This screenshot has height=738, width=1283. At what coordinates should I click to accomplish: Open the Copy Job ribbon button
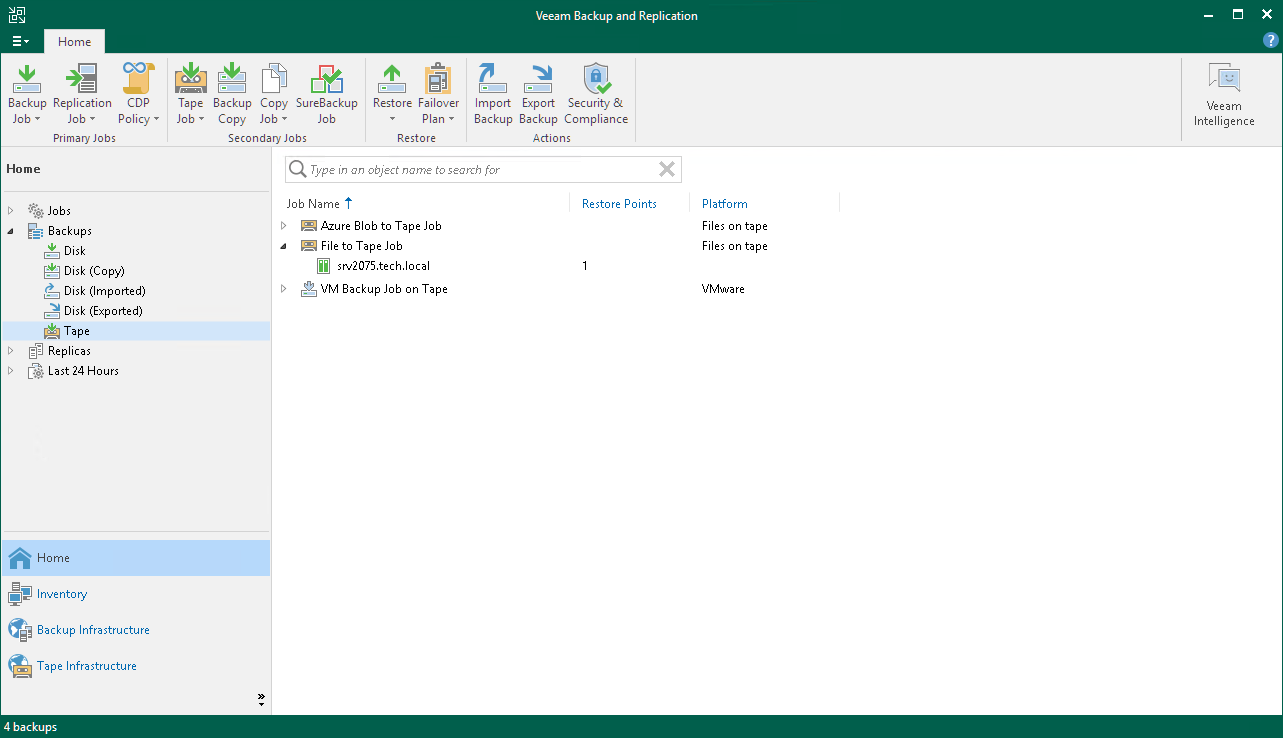[274, 94]
